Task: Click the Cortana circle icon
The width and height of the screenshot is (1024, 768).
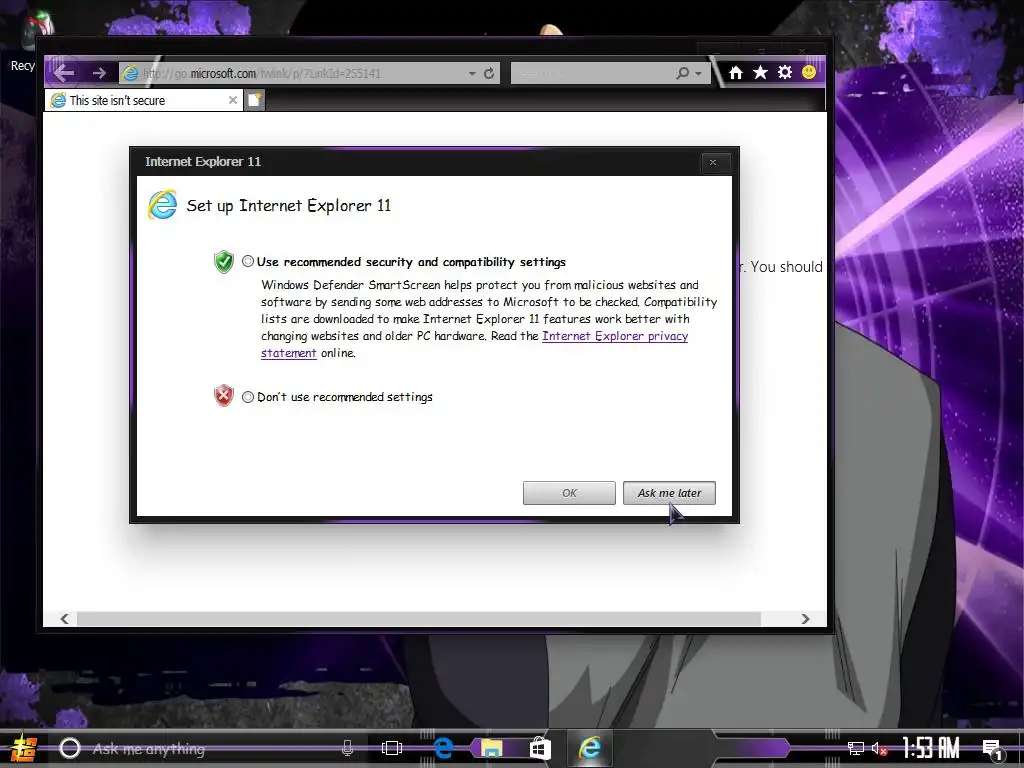Action: click(70, 748)
